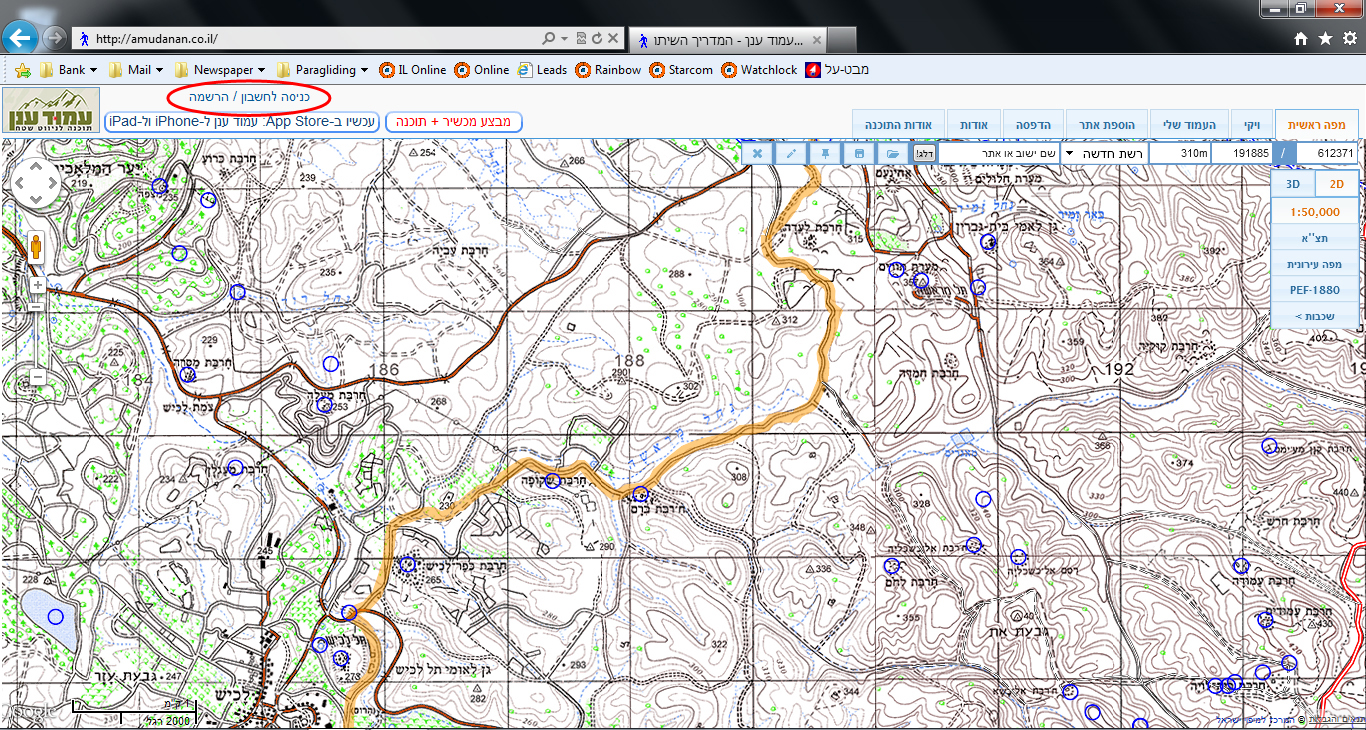Open the Watchlock bookmark
Viewport: 1366px width, 730px height.
tap(759, 70)
